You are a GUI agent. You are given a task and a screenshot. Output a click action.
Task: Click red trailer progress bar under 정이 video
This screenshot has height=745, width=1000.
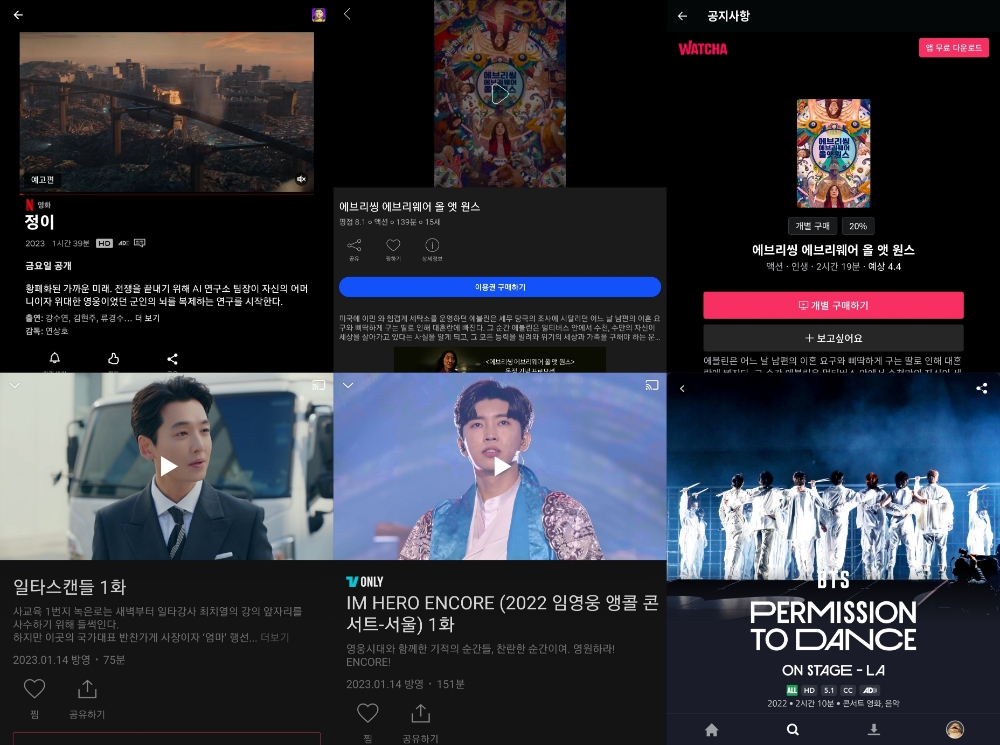pos(166,193)
